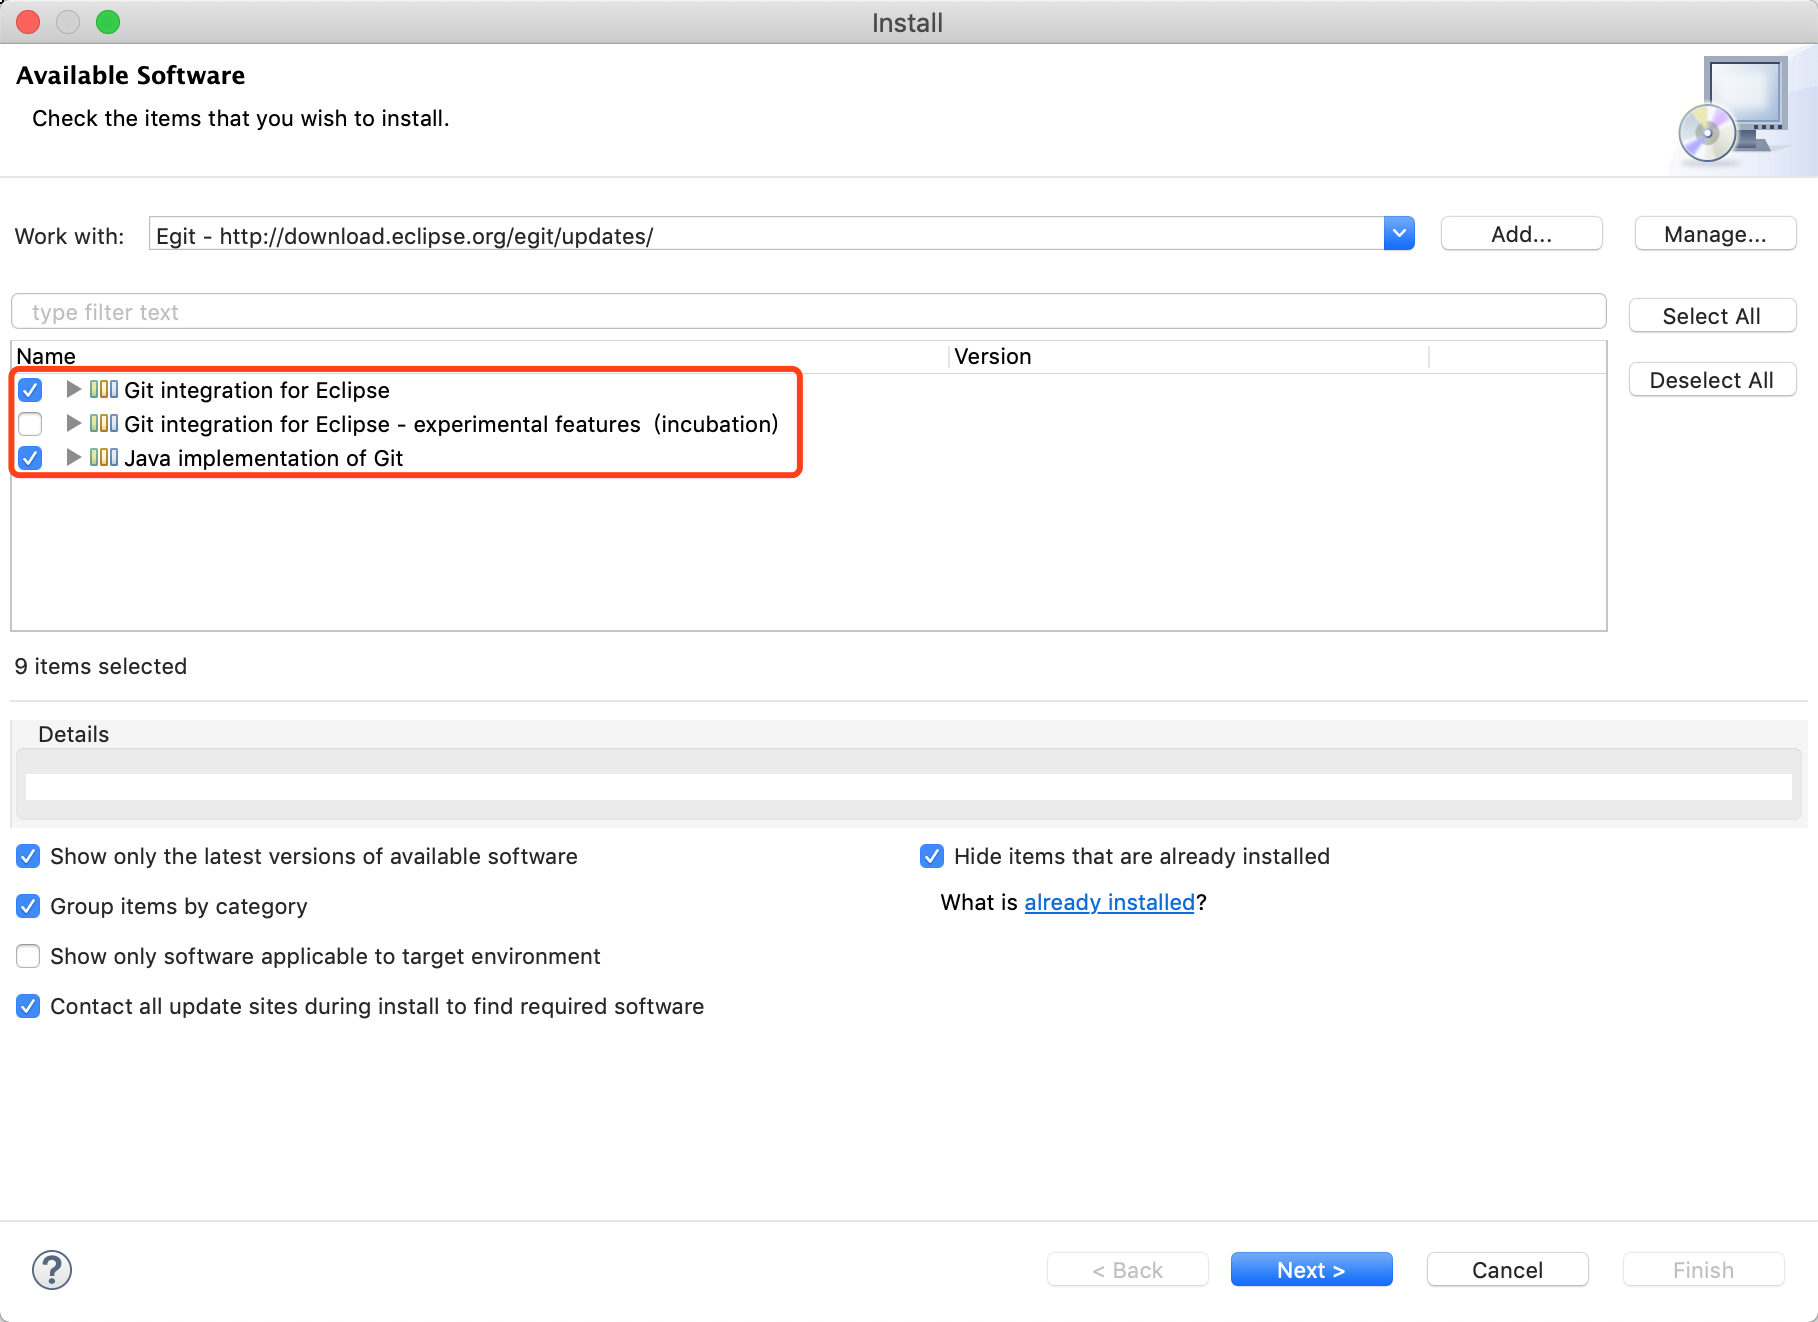1818x1322 pixels.
Task: Click the Next > button
Action: click(1311, 1270)
